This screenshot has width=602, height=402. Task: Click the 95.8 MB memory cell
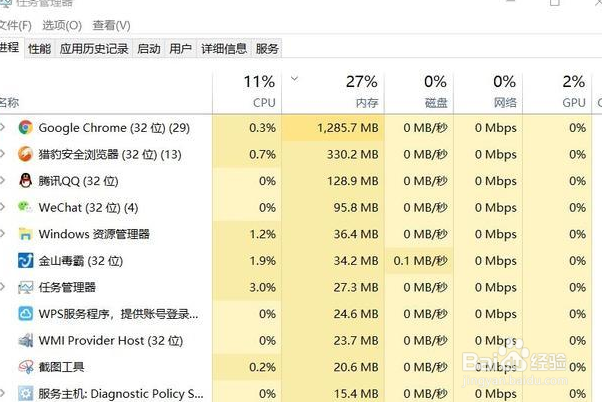333,207
